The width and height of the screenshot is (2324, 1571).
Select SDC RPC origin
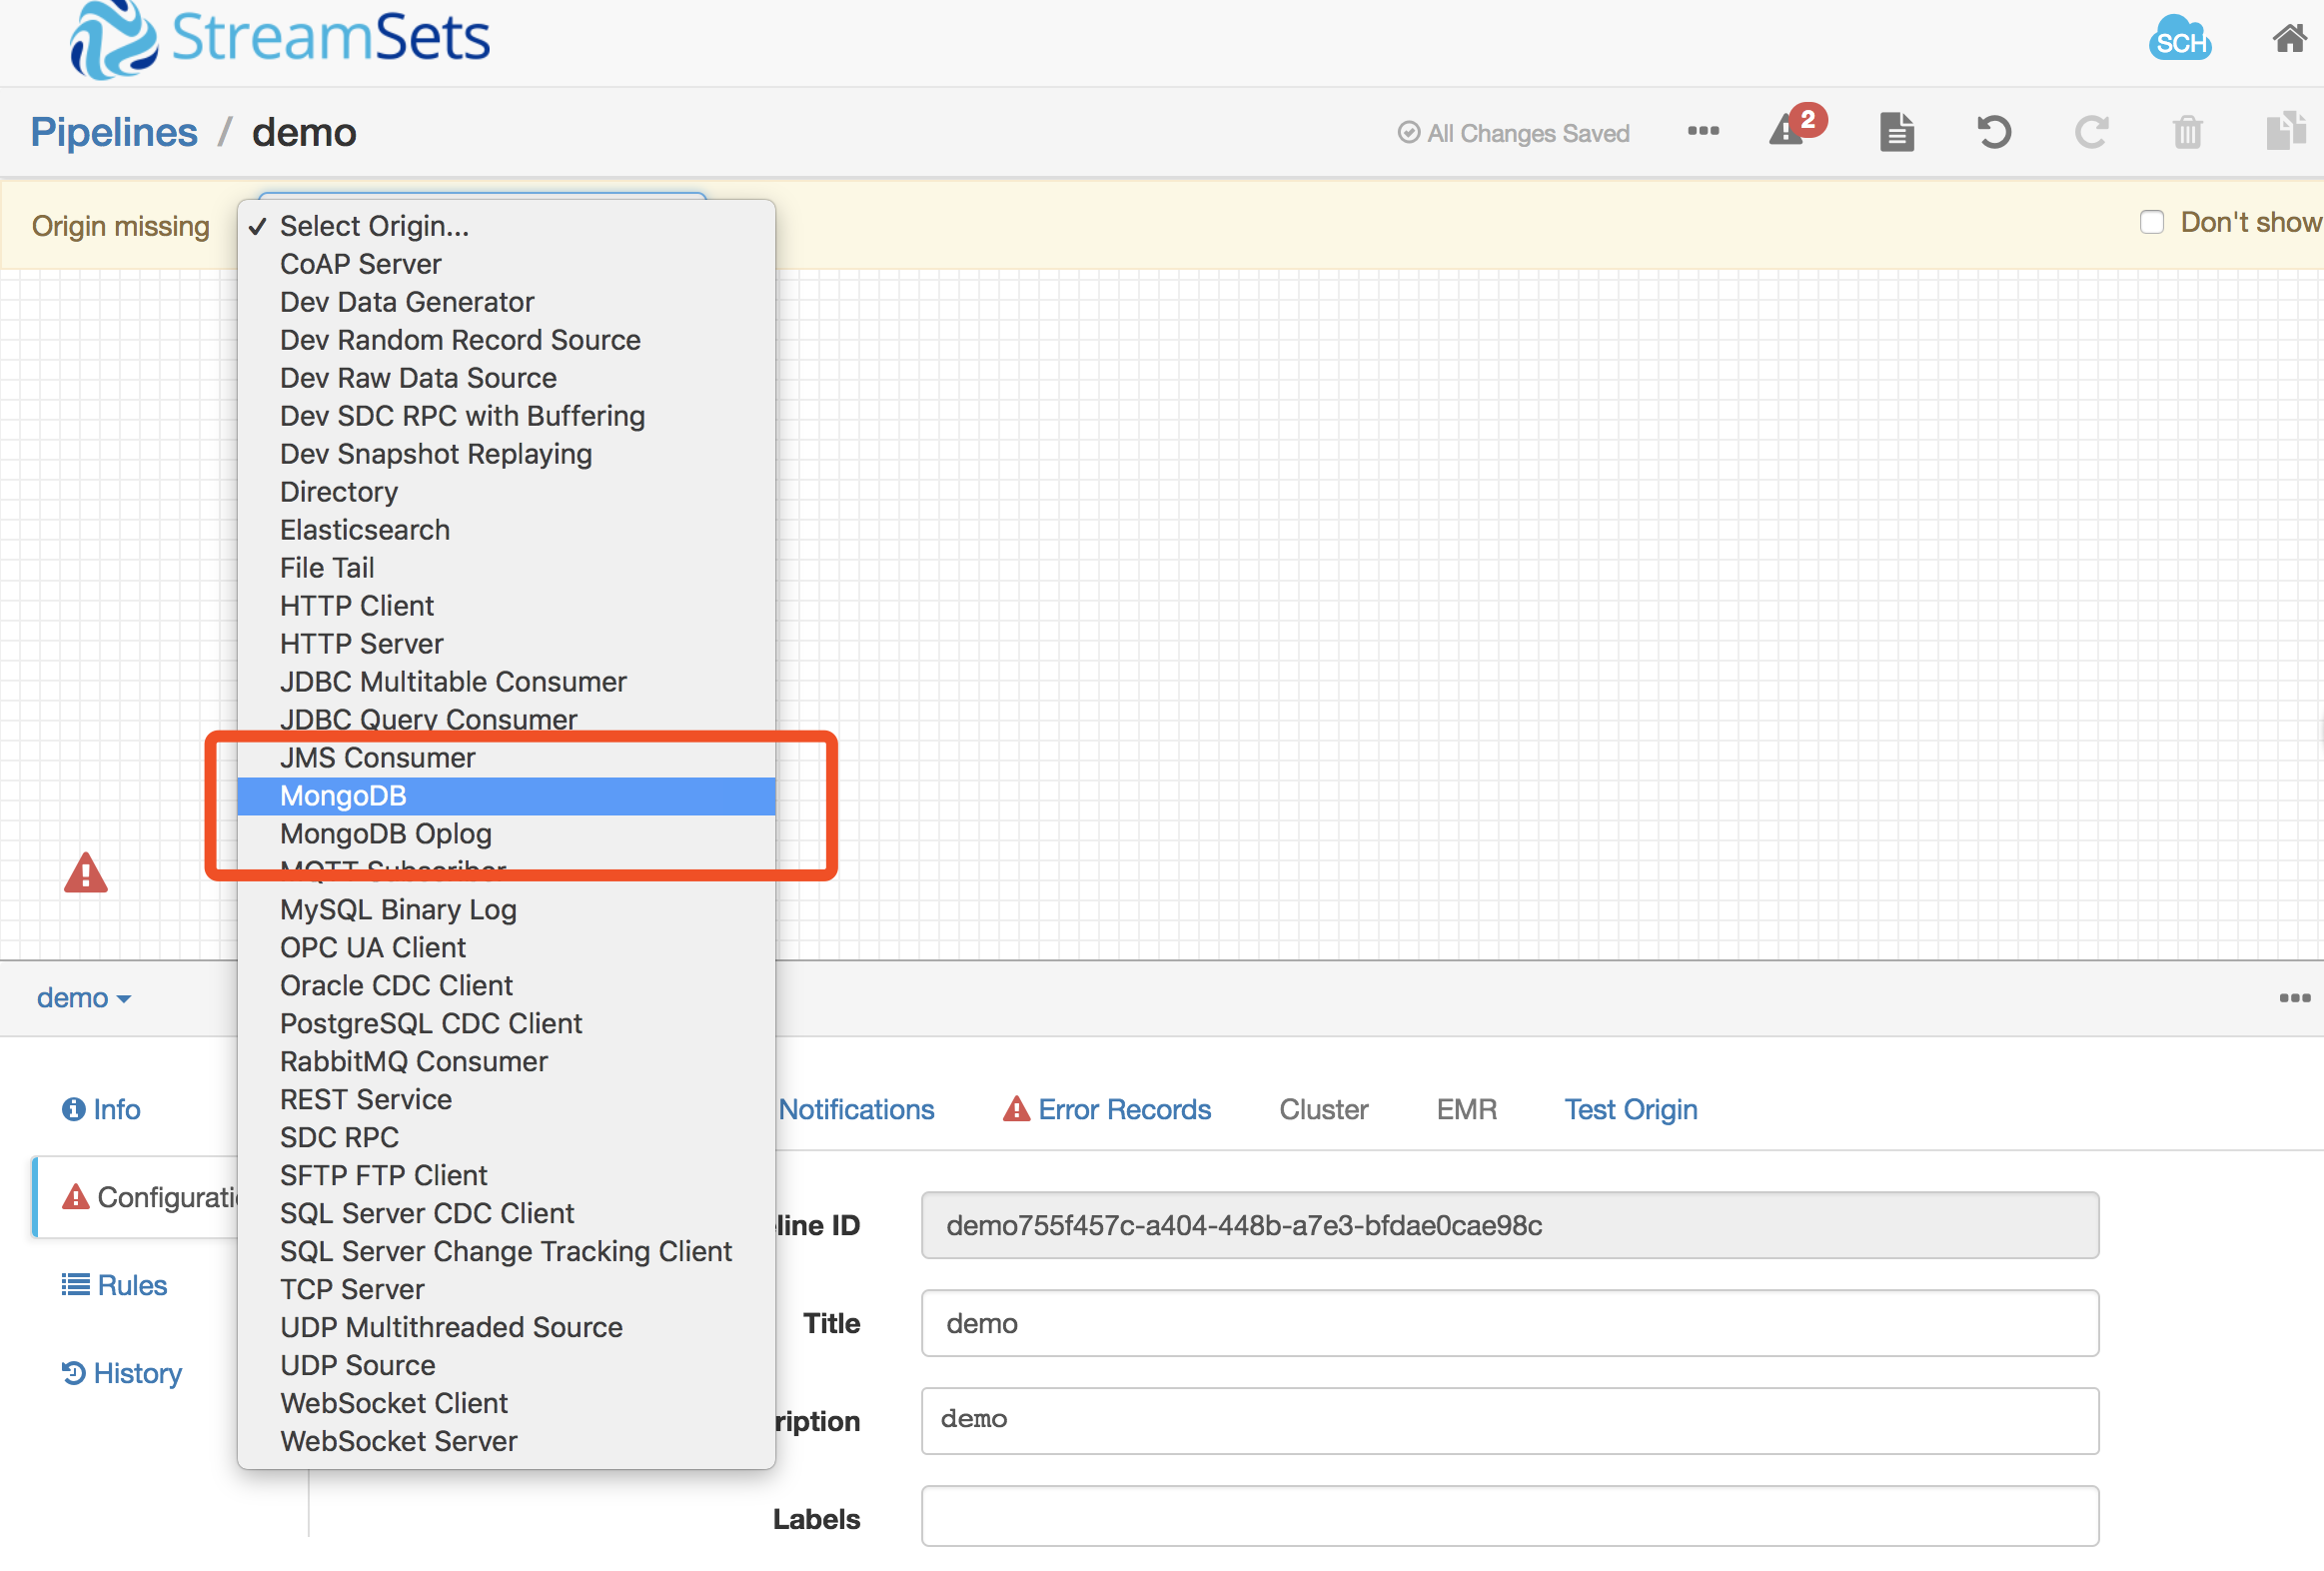(x=506, y=1138)
